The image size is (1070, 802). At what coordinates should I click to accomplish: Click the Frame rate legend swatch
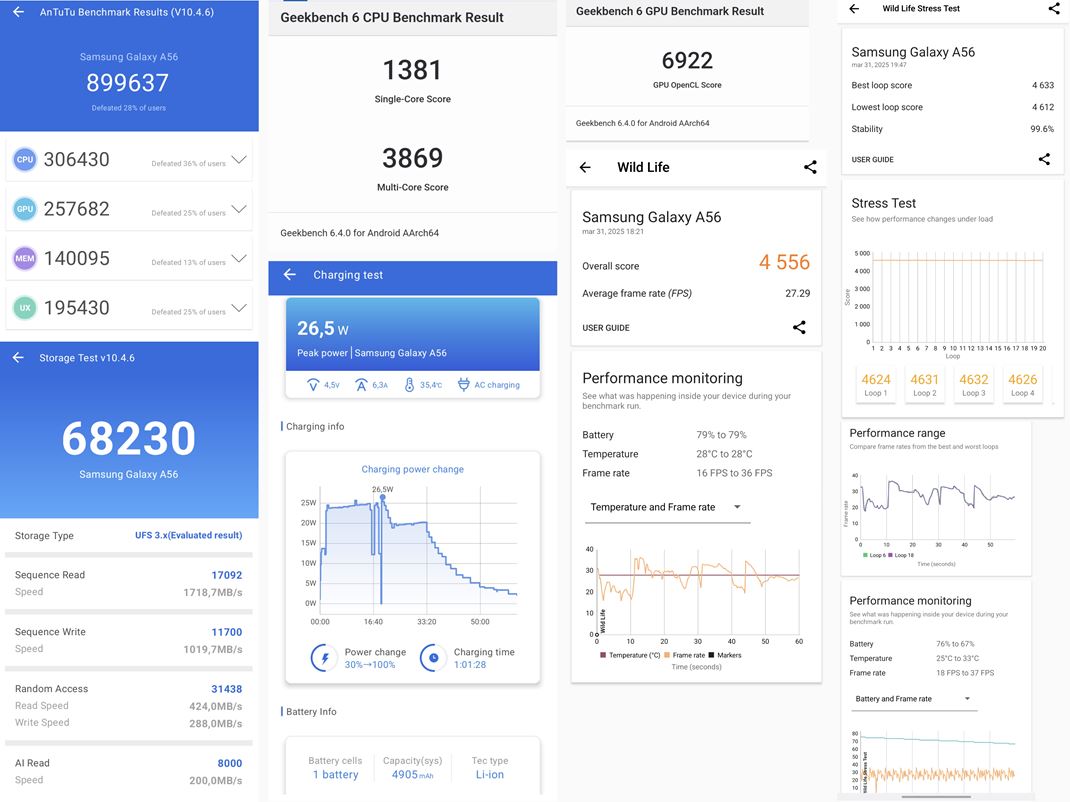[x=667, y=655]
